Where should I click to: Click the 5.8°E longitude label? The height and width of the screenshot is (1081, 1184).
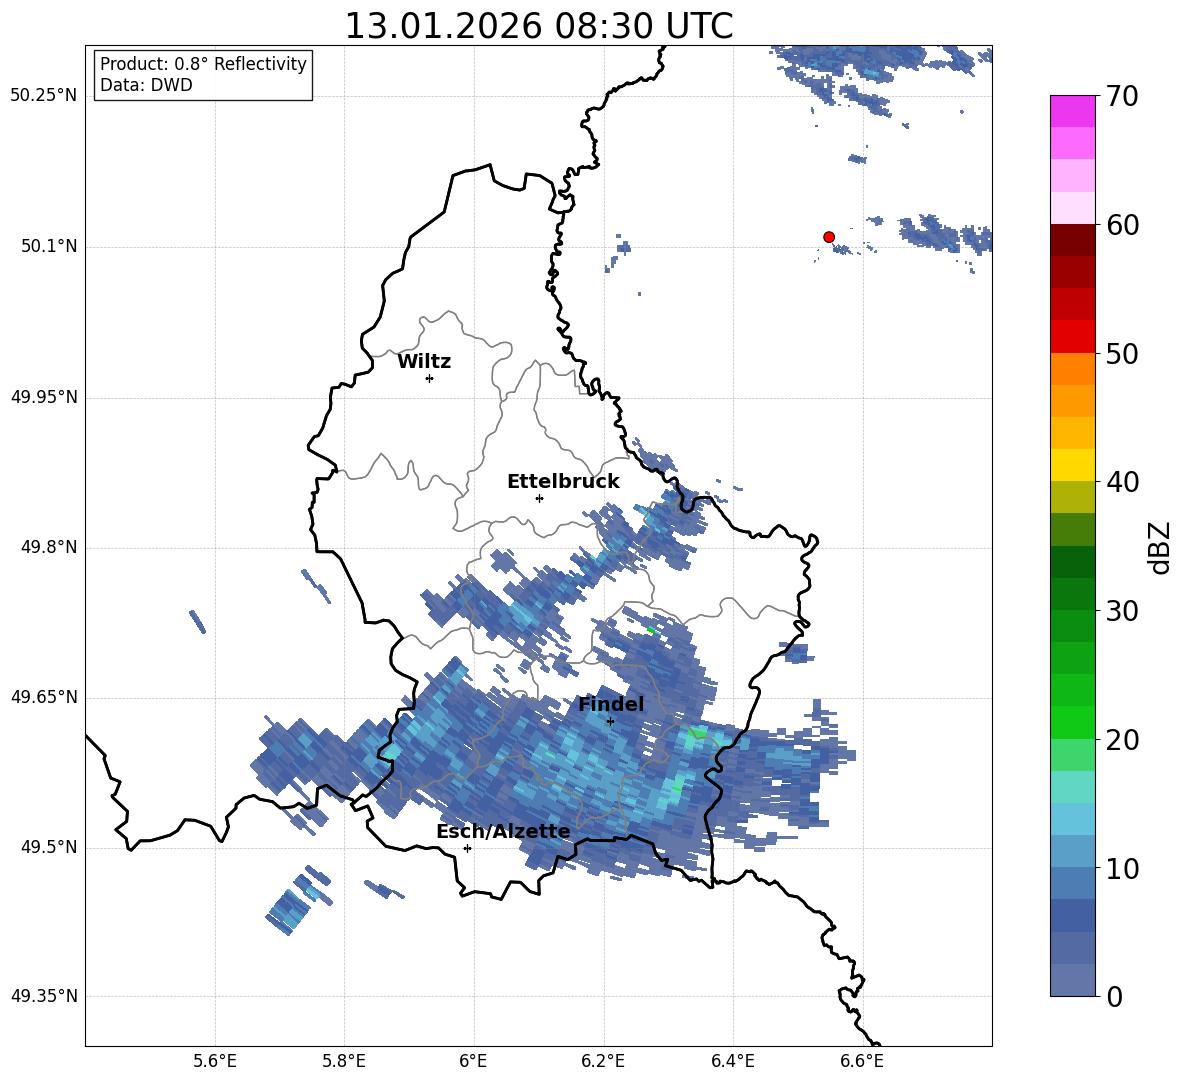tap(344, 1061)
